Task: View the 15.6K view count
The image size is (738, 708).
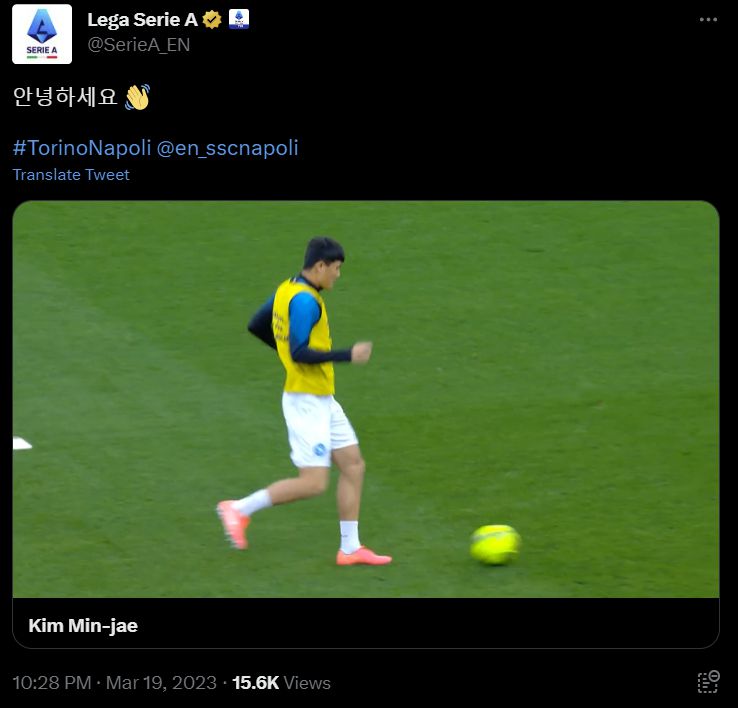Action: [x=255, y=683]
